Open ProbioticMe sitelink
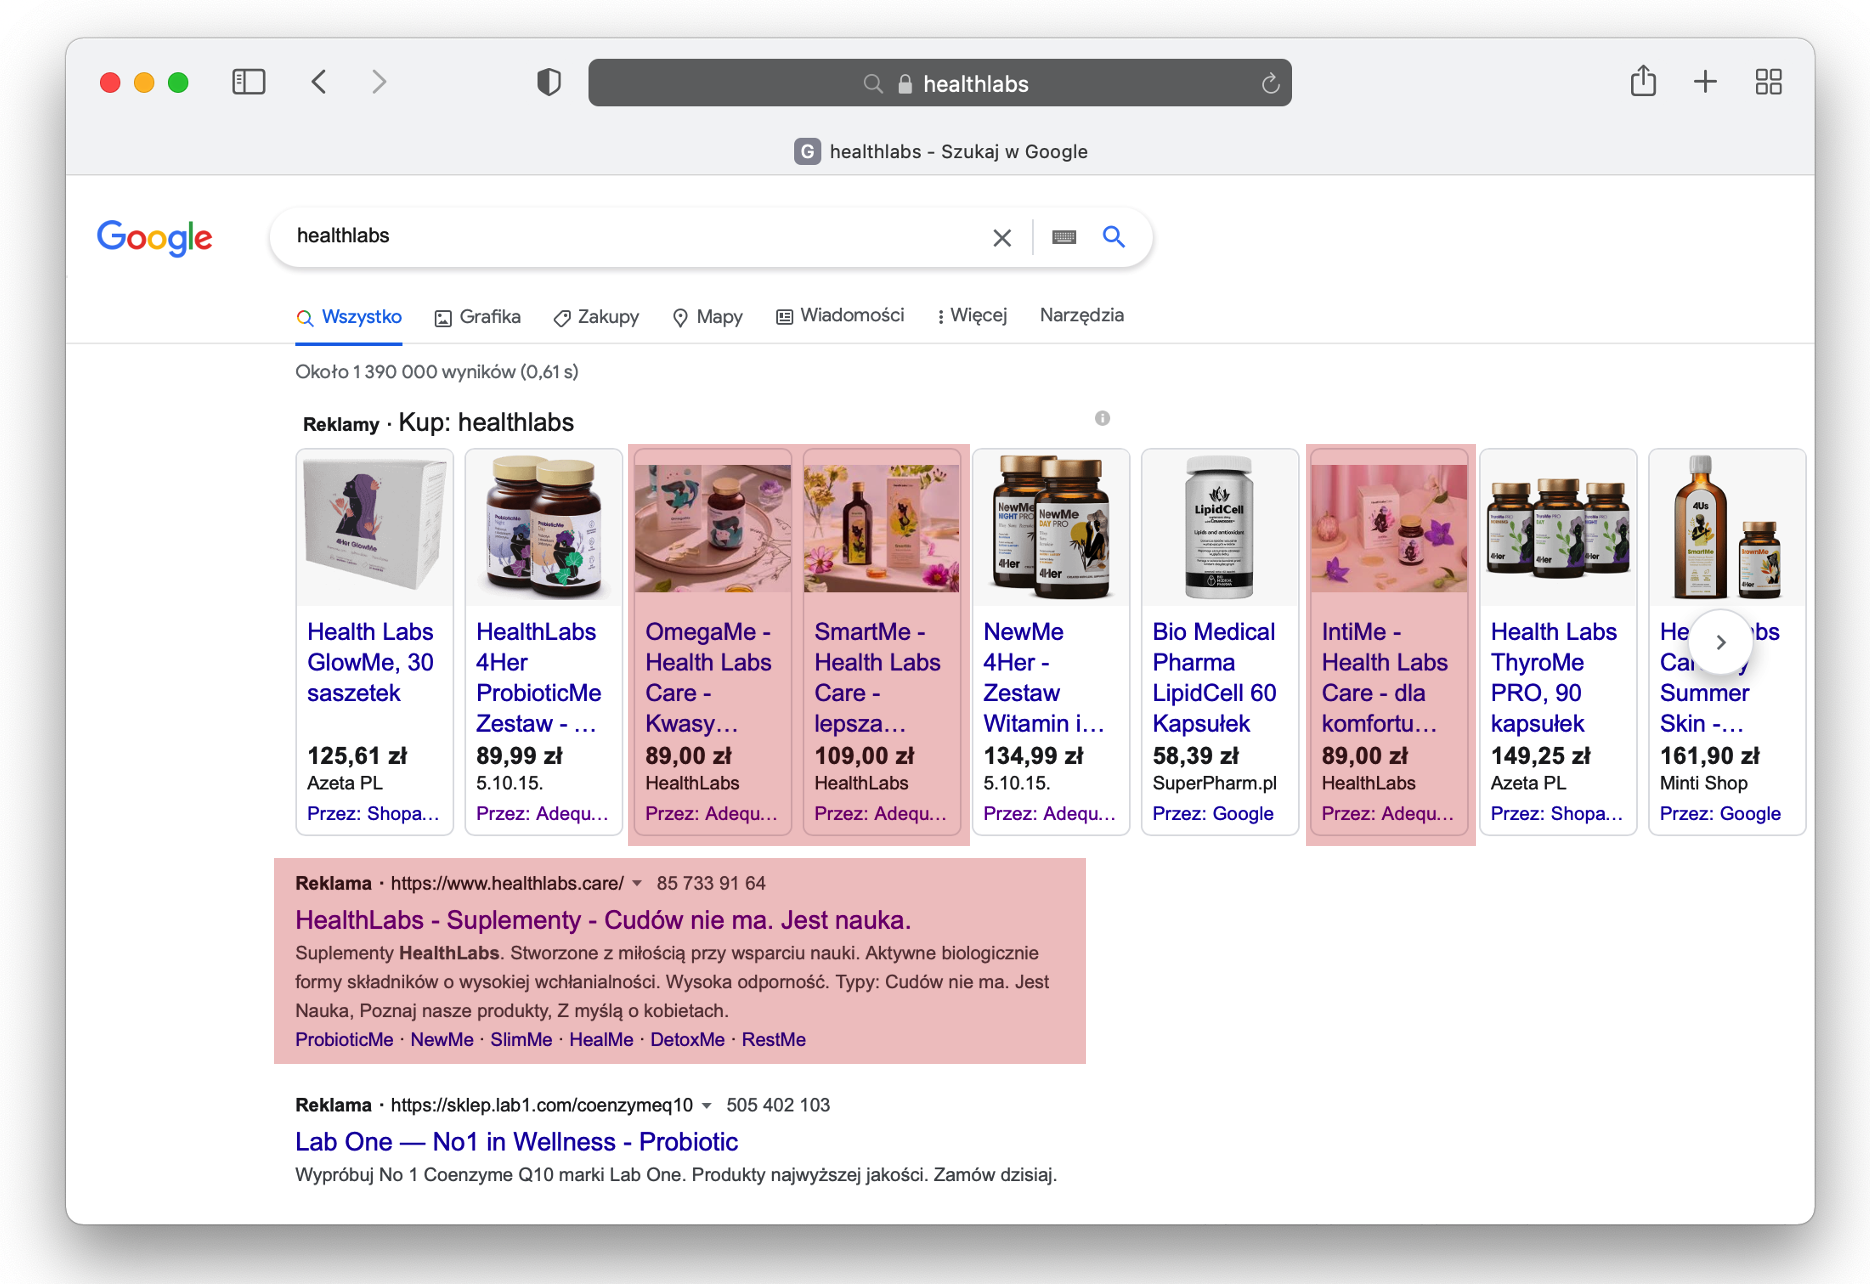The height and width of the screenshot is (1284, 1870). 344,1040
